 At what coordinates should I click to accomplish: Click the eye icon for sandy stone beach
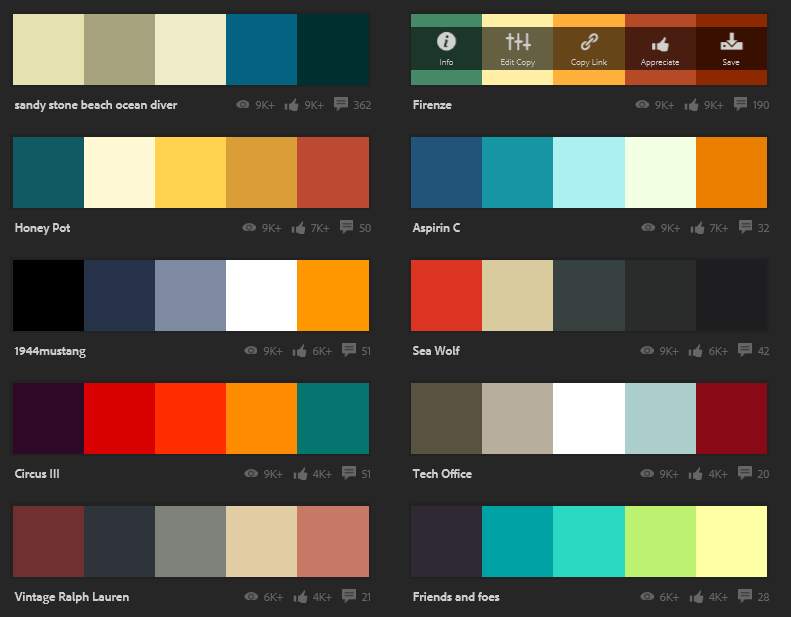pyautogui.click(x=243, y=104)
